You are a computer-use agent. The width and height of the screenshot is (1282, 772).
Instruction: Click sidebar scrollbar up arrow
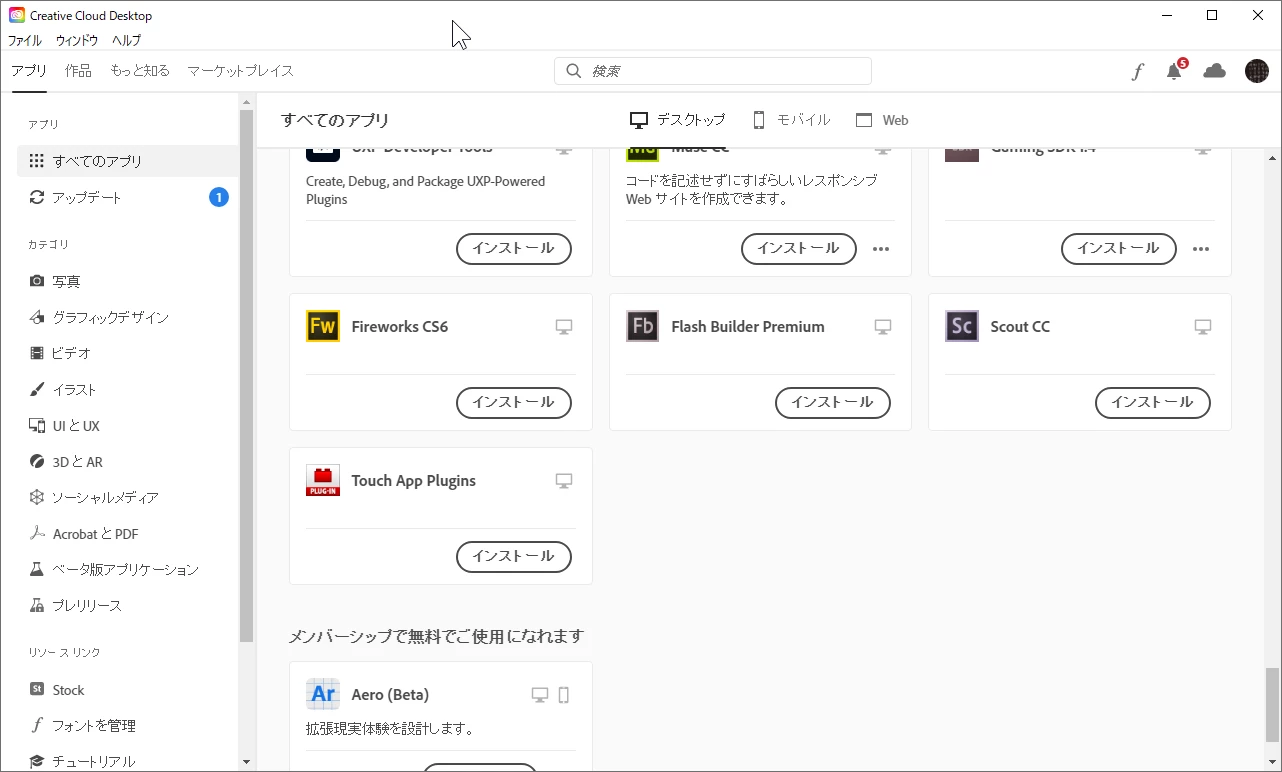(247, 101)
